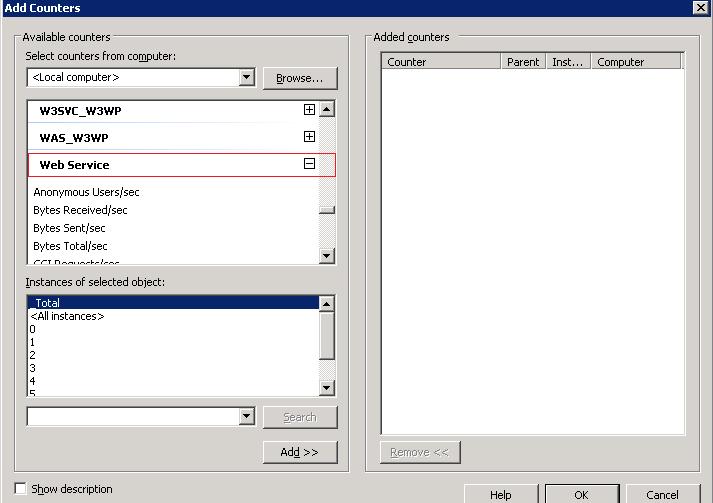Image resolution: width=713 pixels, height=503 pixels.
Task: Select the _Total instance
Action: point(173,302)
